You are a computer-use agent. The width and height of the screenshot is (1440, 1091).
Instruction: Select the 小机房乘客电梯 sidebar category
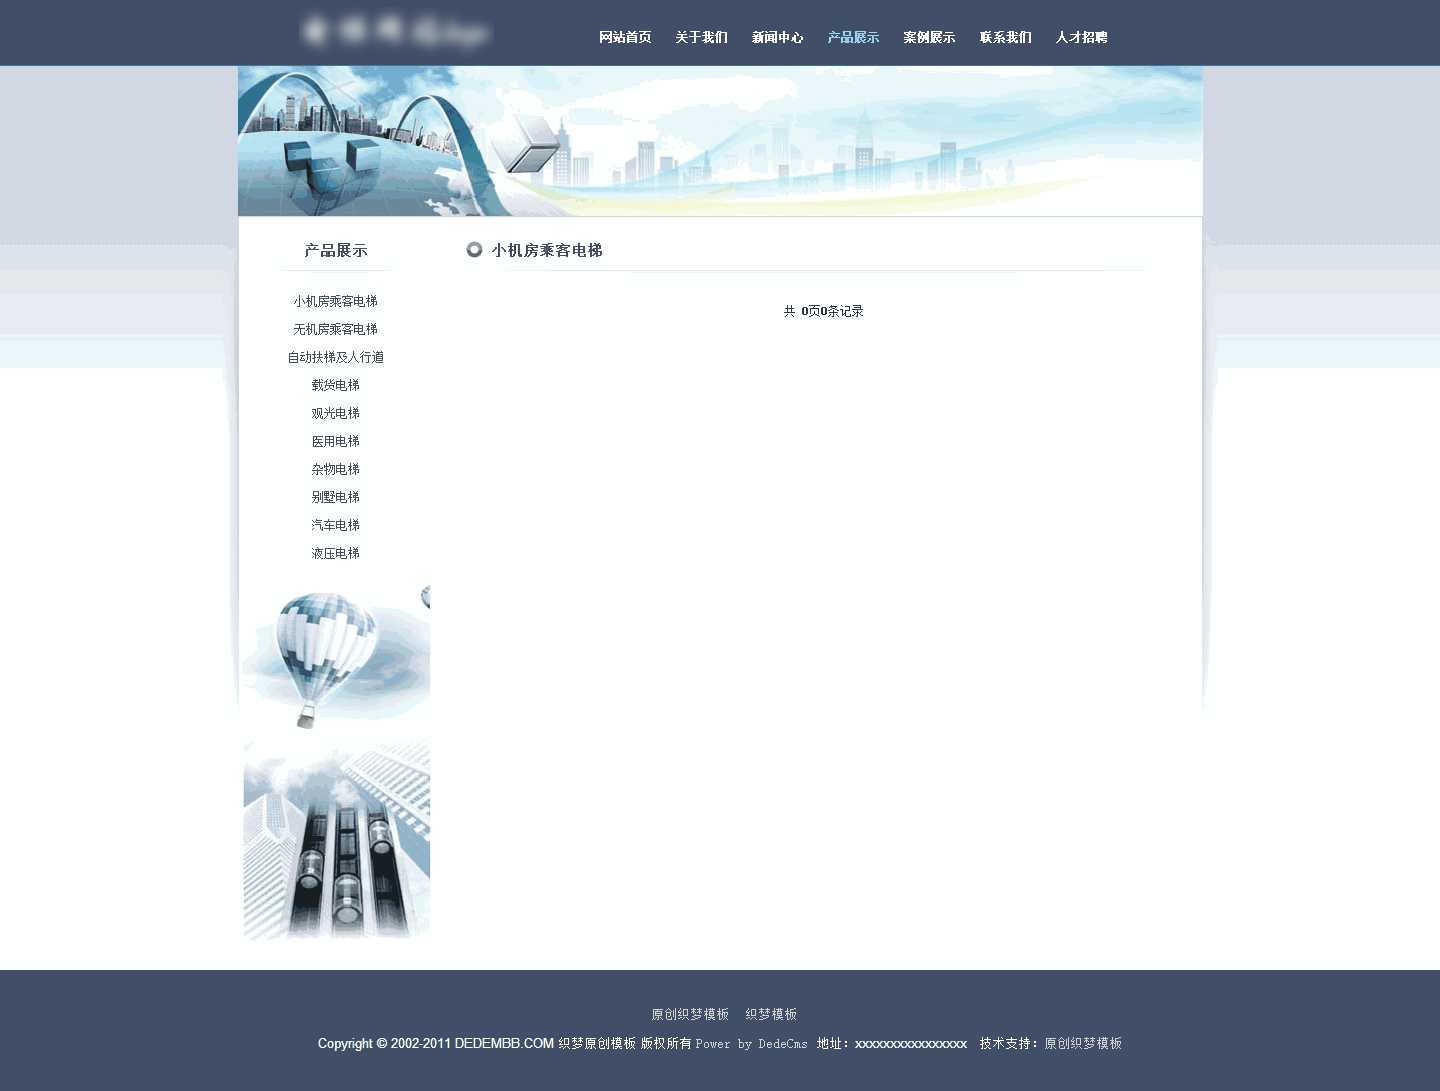coord(335,301)
